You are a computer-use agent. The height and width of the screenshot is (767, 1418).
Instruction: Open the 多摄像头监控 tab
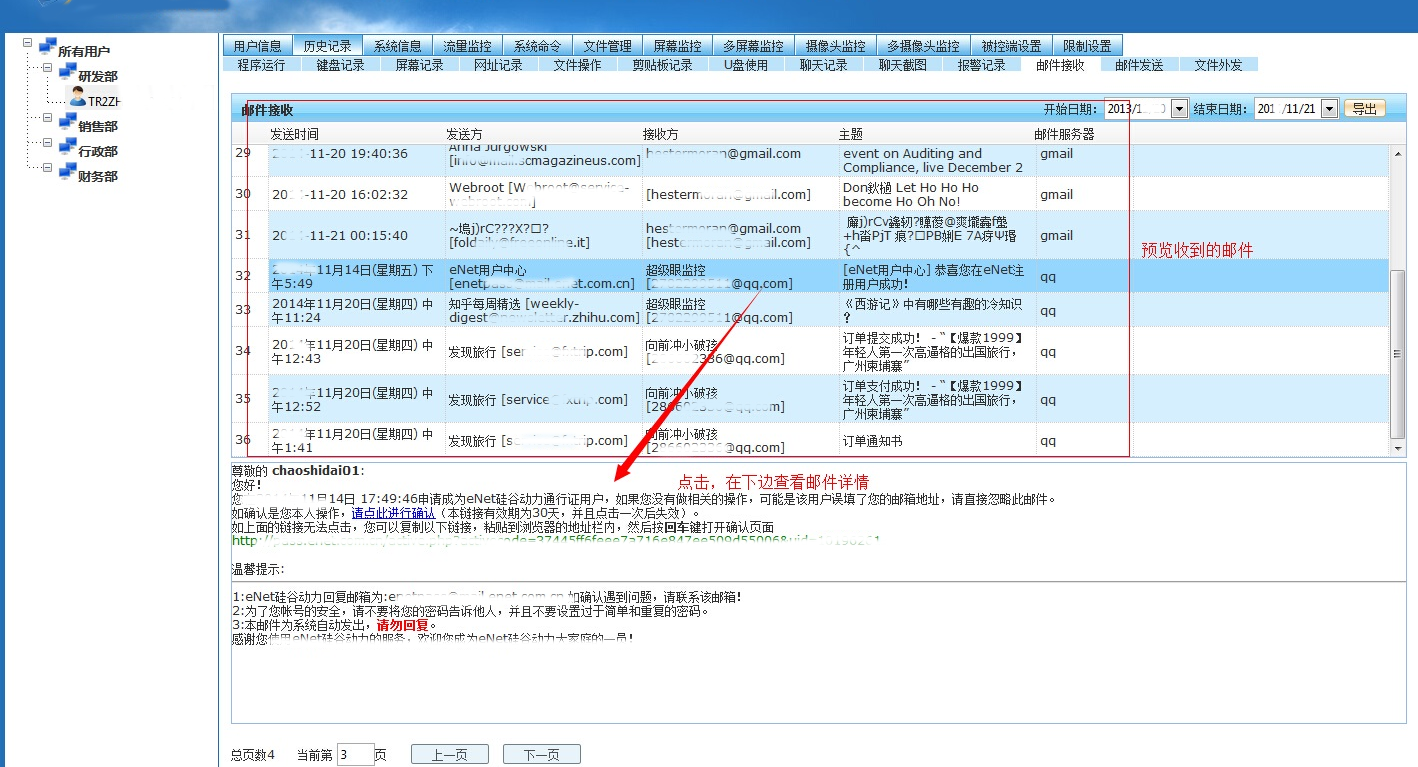click(x=924, y=45)
